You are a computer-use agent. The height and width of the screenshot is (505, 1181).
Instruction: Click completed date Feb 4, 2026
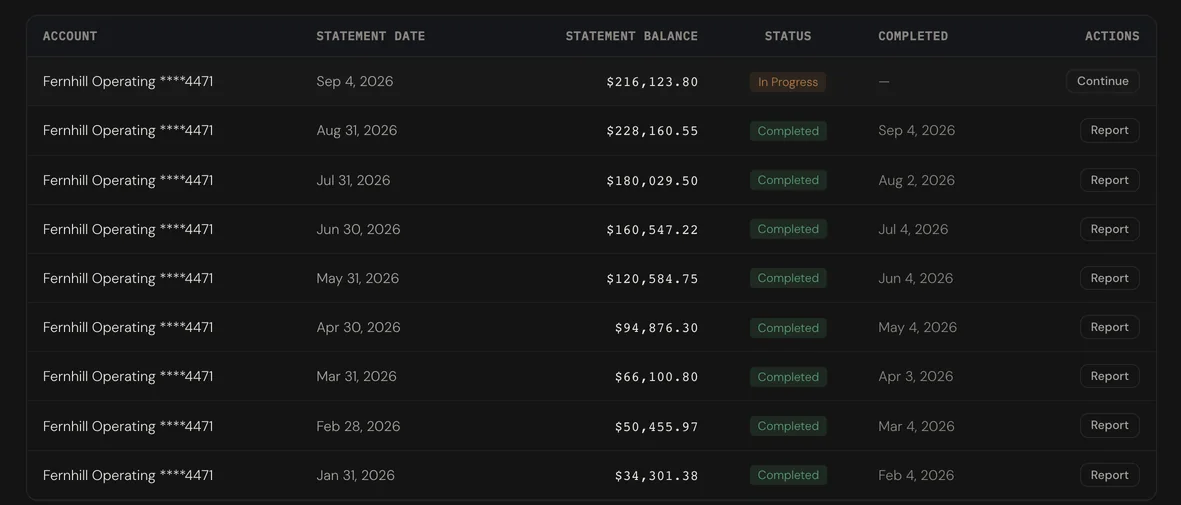click(x=916, y=475)
